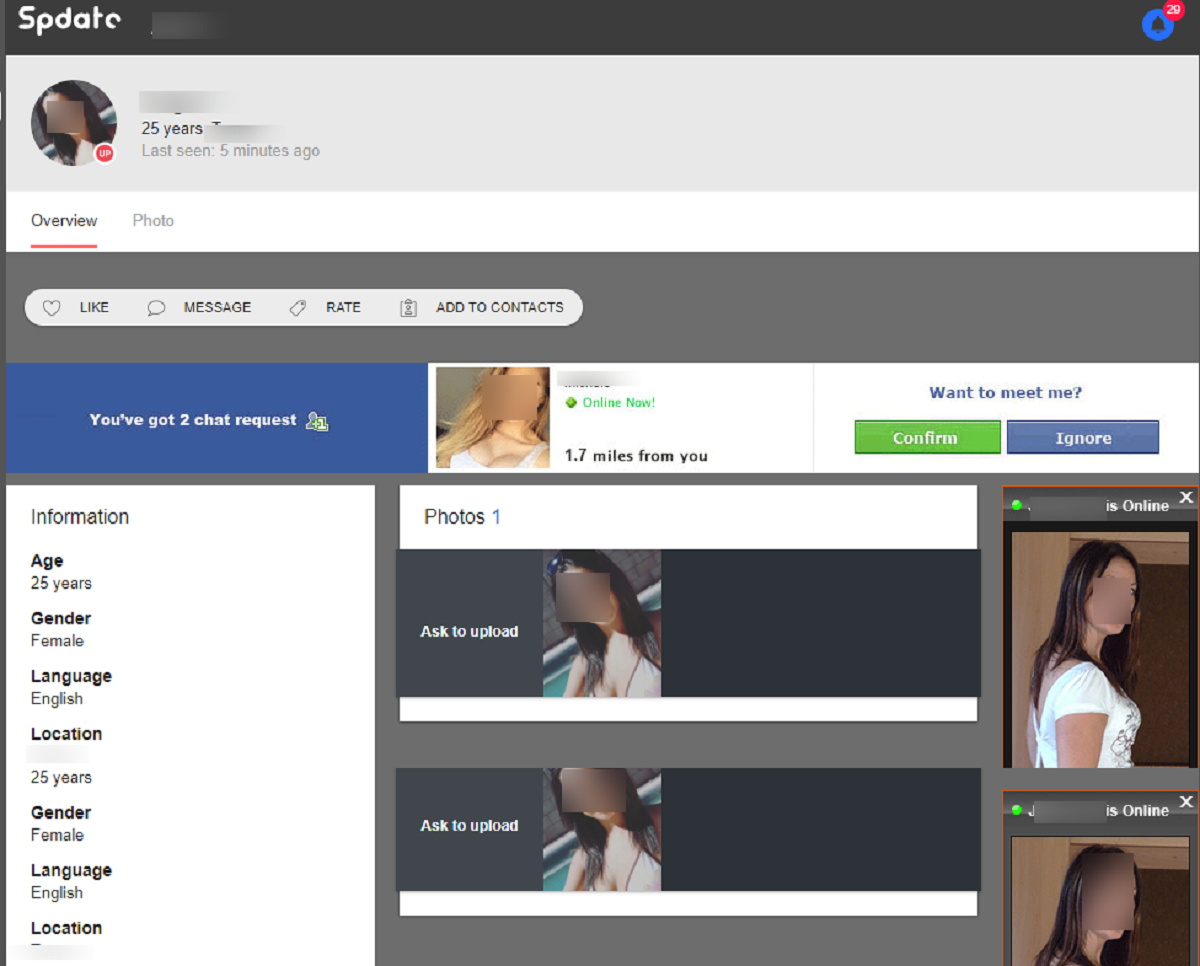Click the You've got 2 chat request banner

point(193,420)
